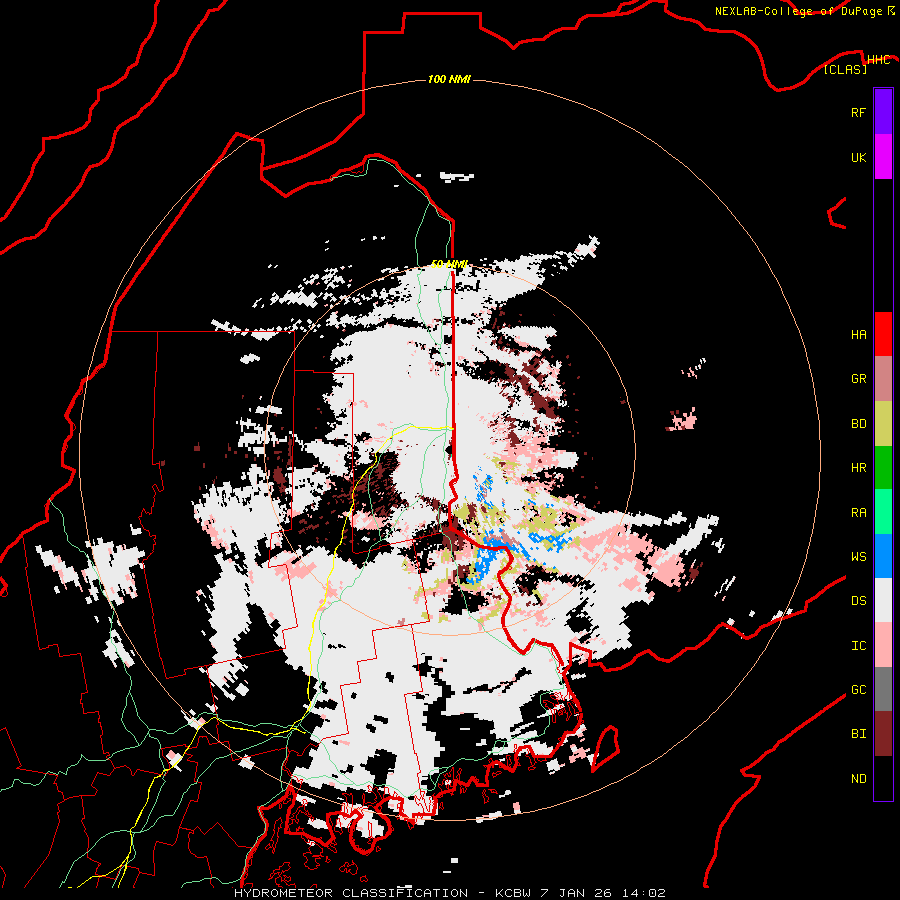Image resolution: width=900 pixels, height=900 pixels.
Task: Click the ND black legend swatch
Action: (x=883, y=778)
